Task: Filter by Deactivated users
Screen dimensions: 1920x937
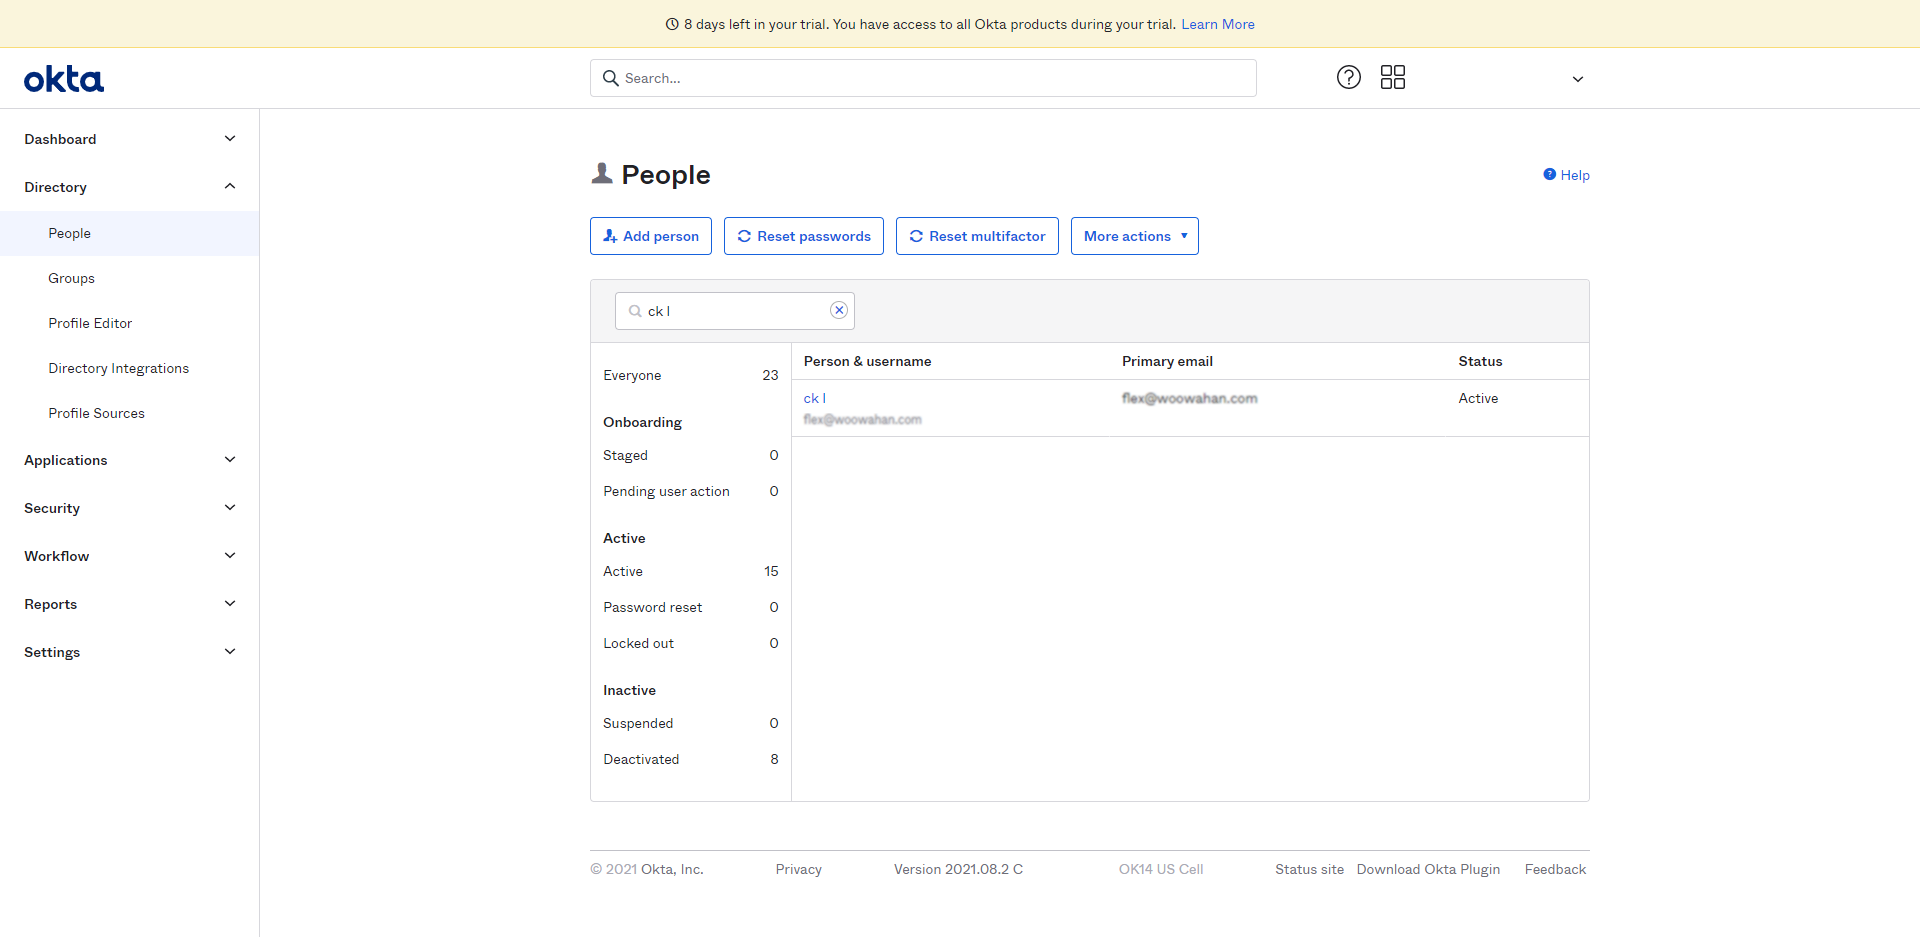Action: pyautogui.click(x=690, y=759)
